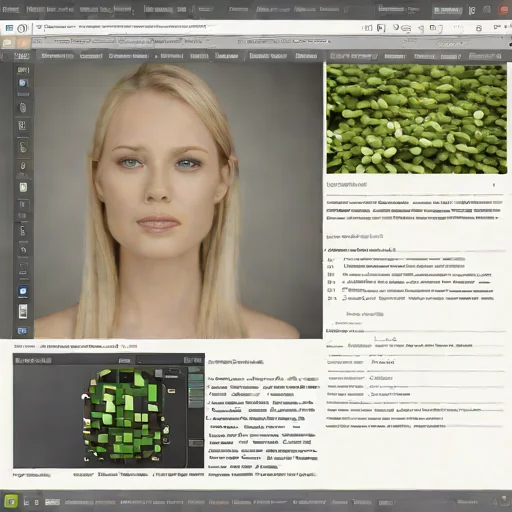Click the circular icon next to the address field

(x=22, y=28)
